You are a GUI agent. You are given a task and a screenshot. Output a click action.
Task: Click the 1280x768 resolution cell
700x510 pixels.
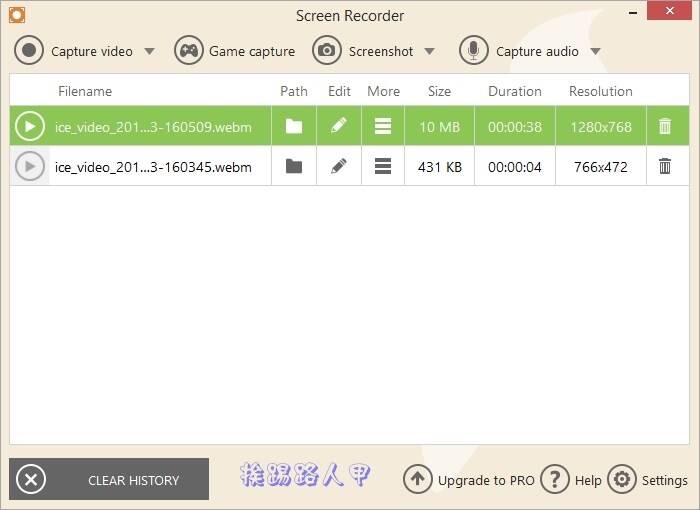[x=601, y=127]
